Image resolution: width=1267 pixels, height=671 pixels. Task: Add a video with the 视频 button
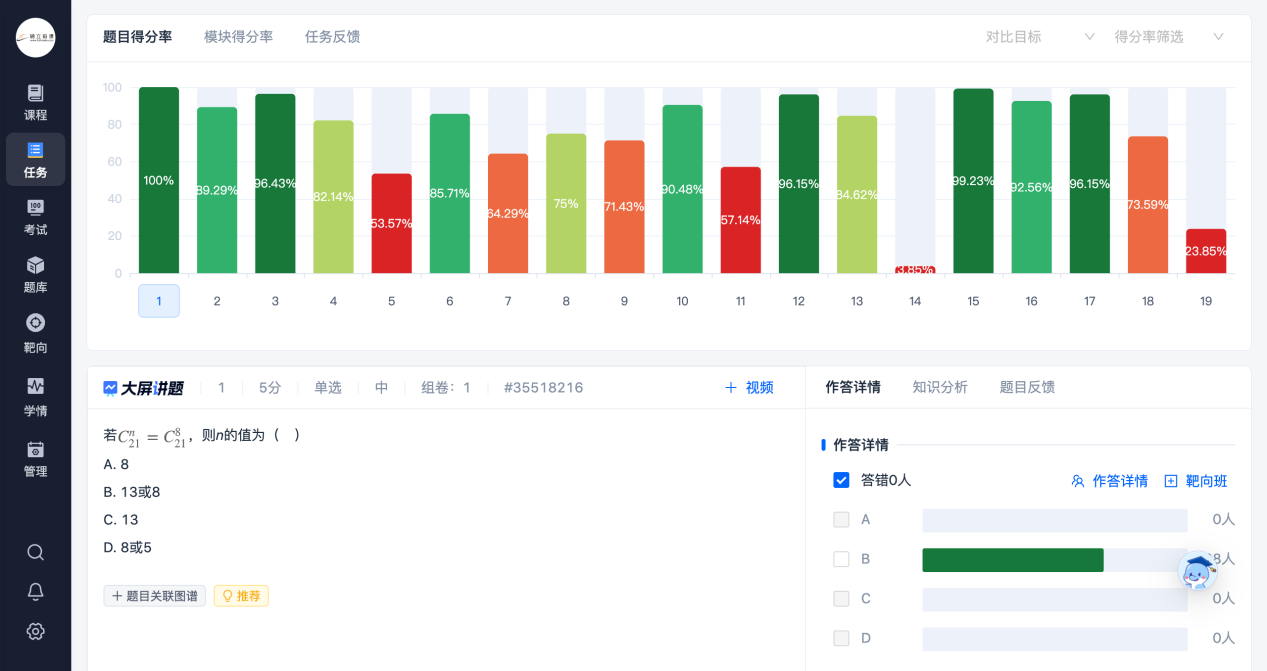(x=749, y=388)
